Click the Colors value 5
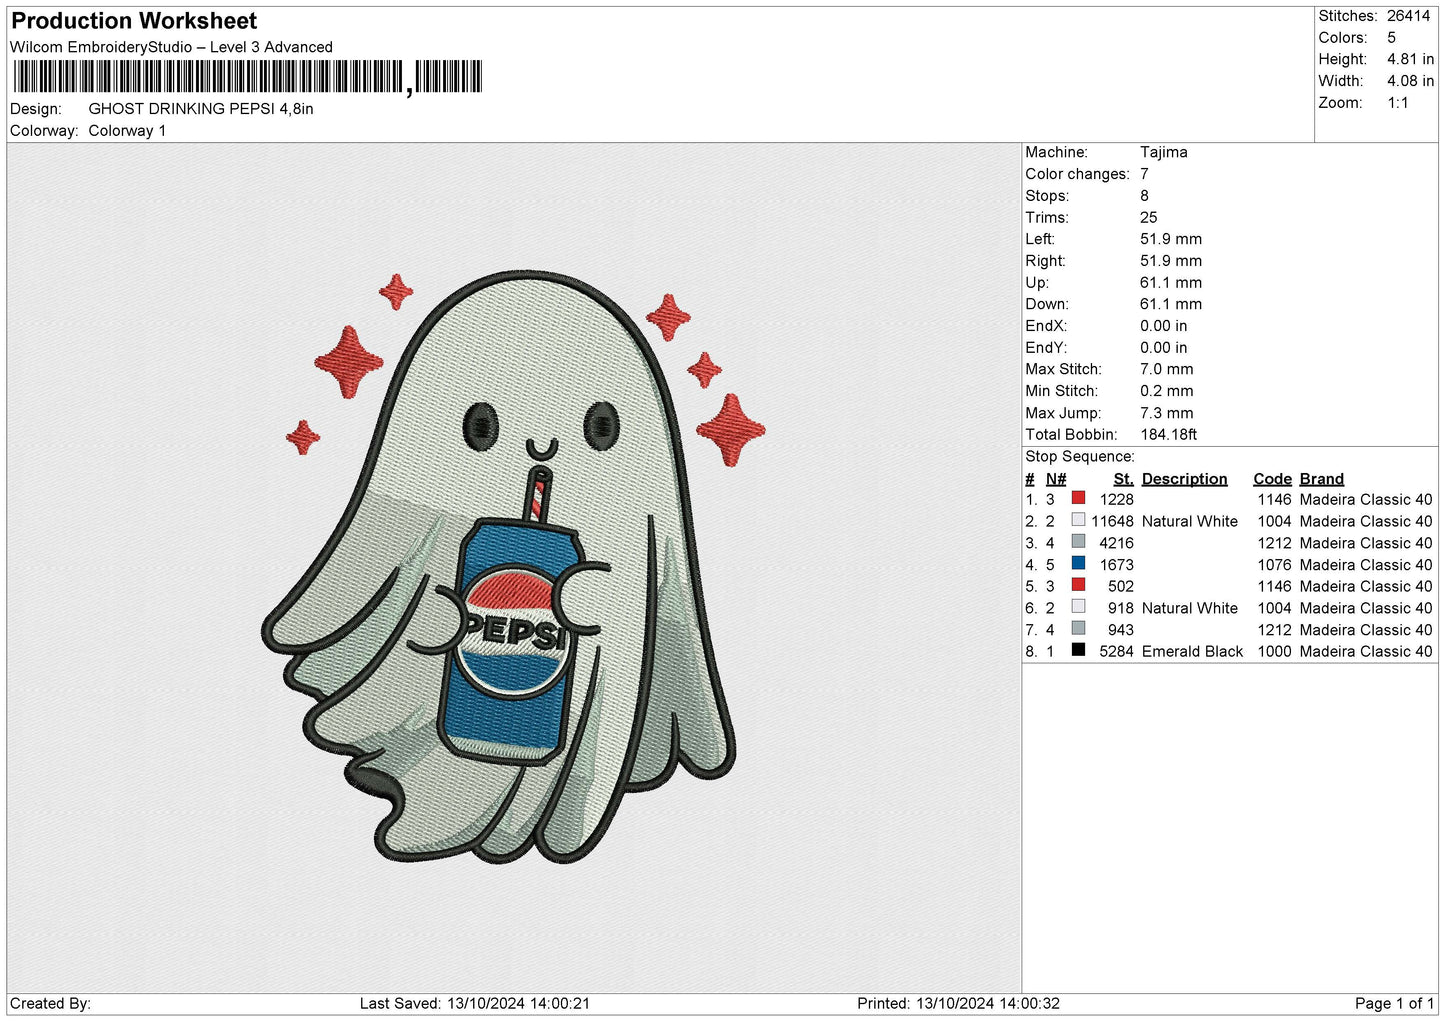This screenshot has height=1021, width=1445. click(x=1391, y=38)
